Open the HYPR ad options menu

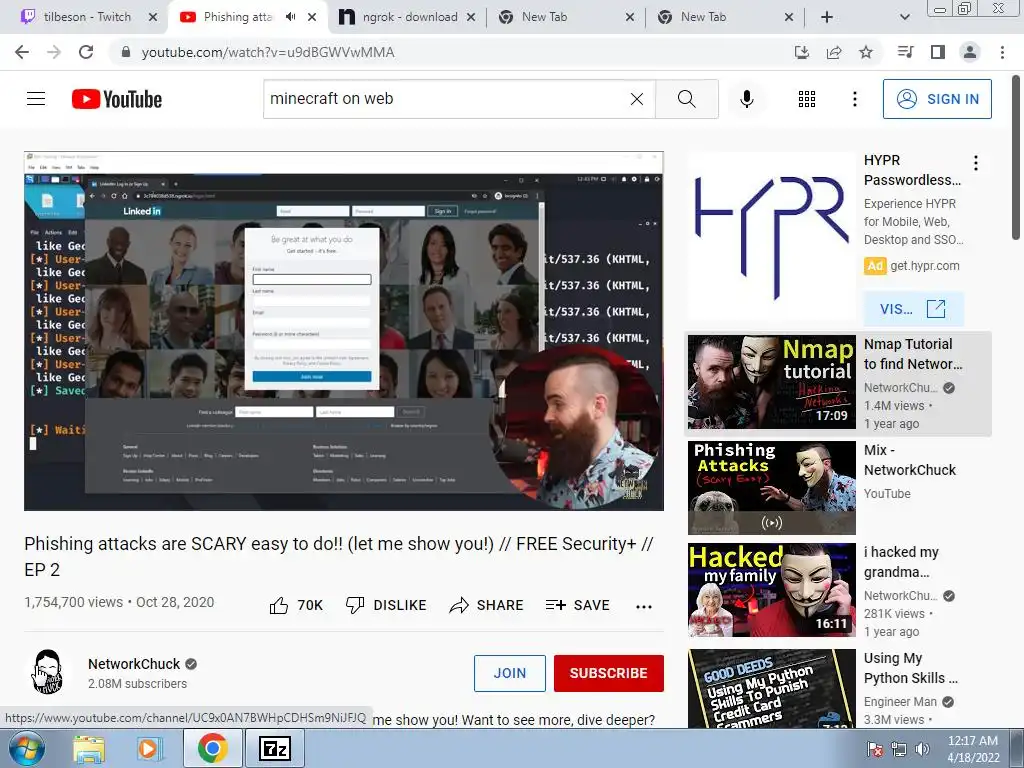976,163
